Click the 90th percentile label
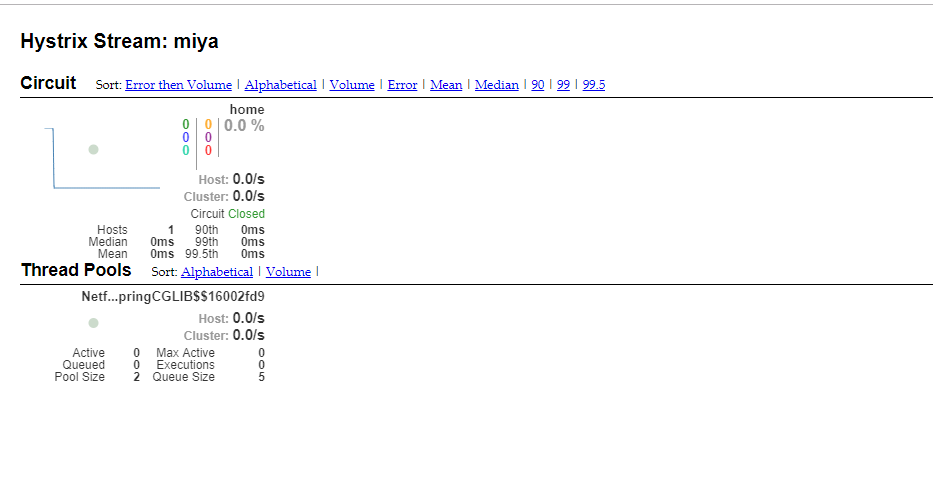 pyautogui.click(x=206, y=230)
